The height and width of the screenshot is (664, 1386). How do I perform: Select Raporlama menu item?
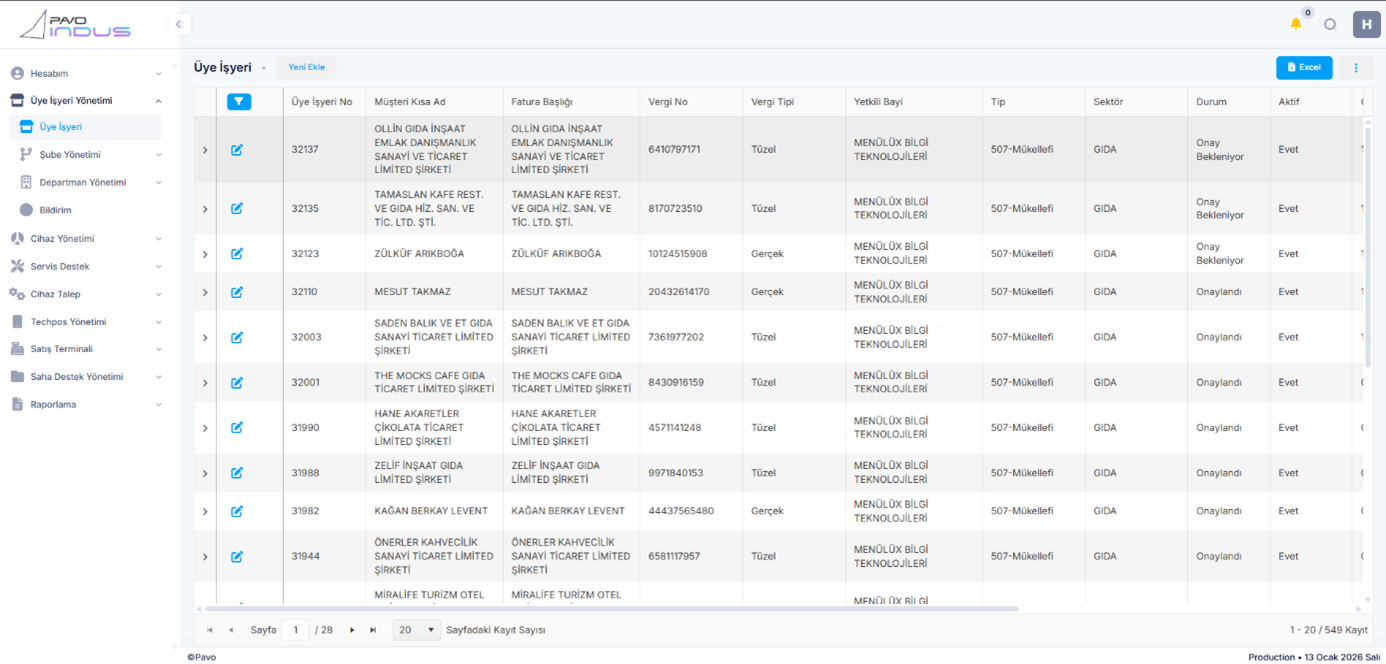click(x=53, y=405)
